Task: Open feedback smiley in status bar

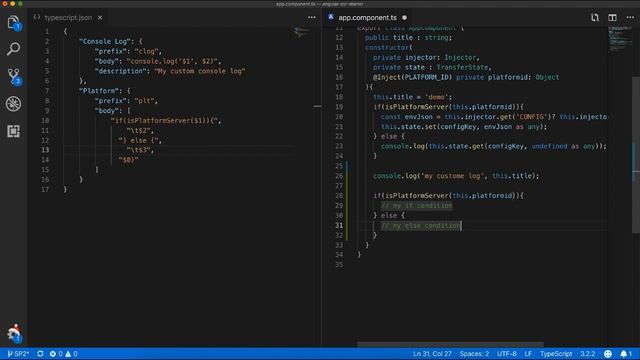Action: (608, 354)
